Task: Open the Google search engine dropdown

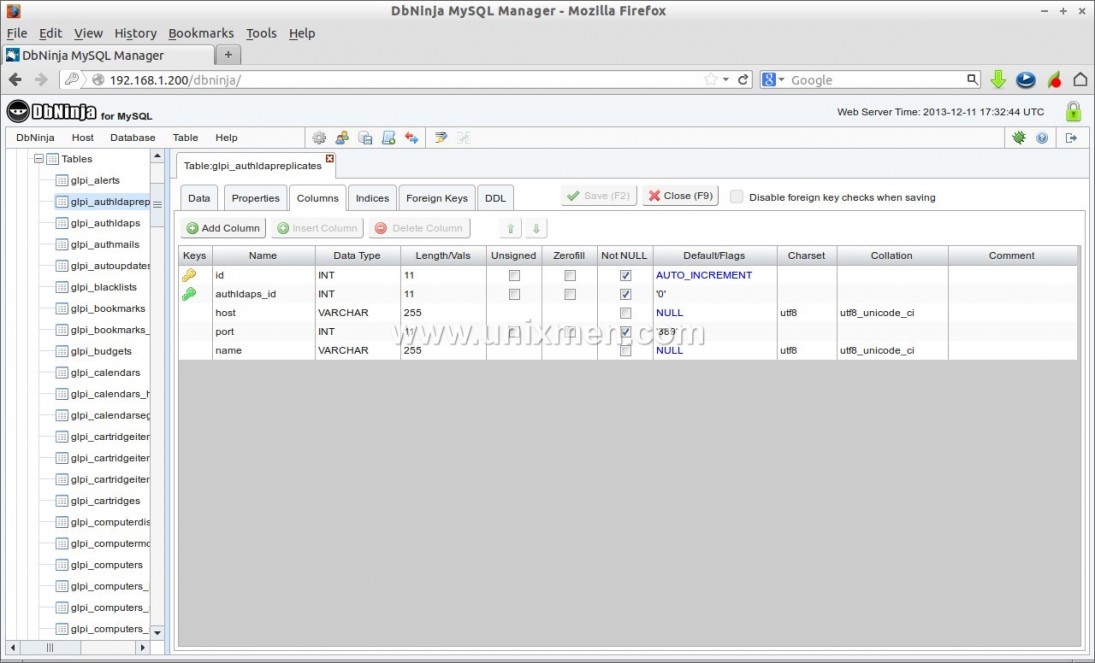Action: [772, 80]
